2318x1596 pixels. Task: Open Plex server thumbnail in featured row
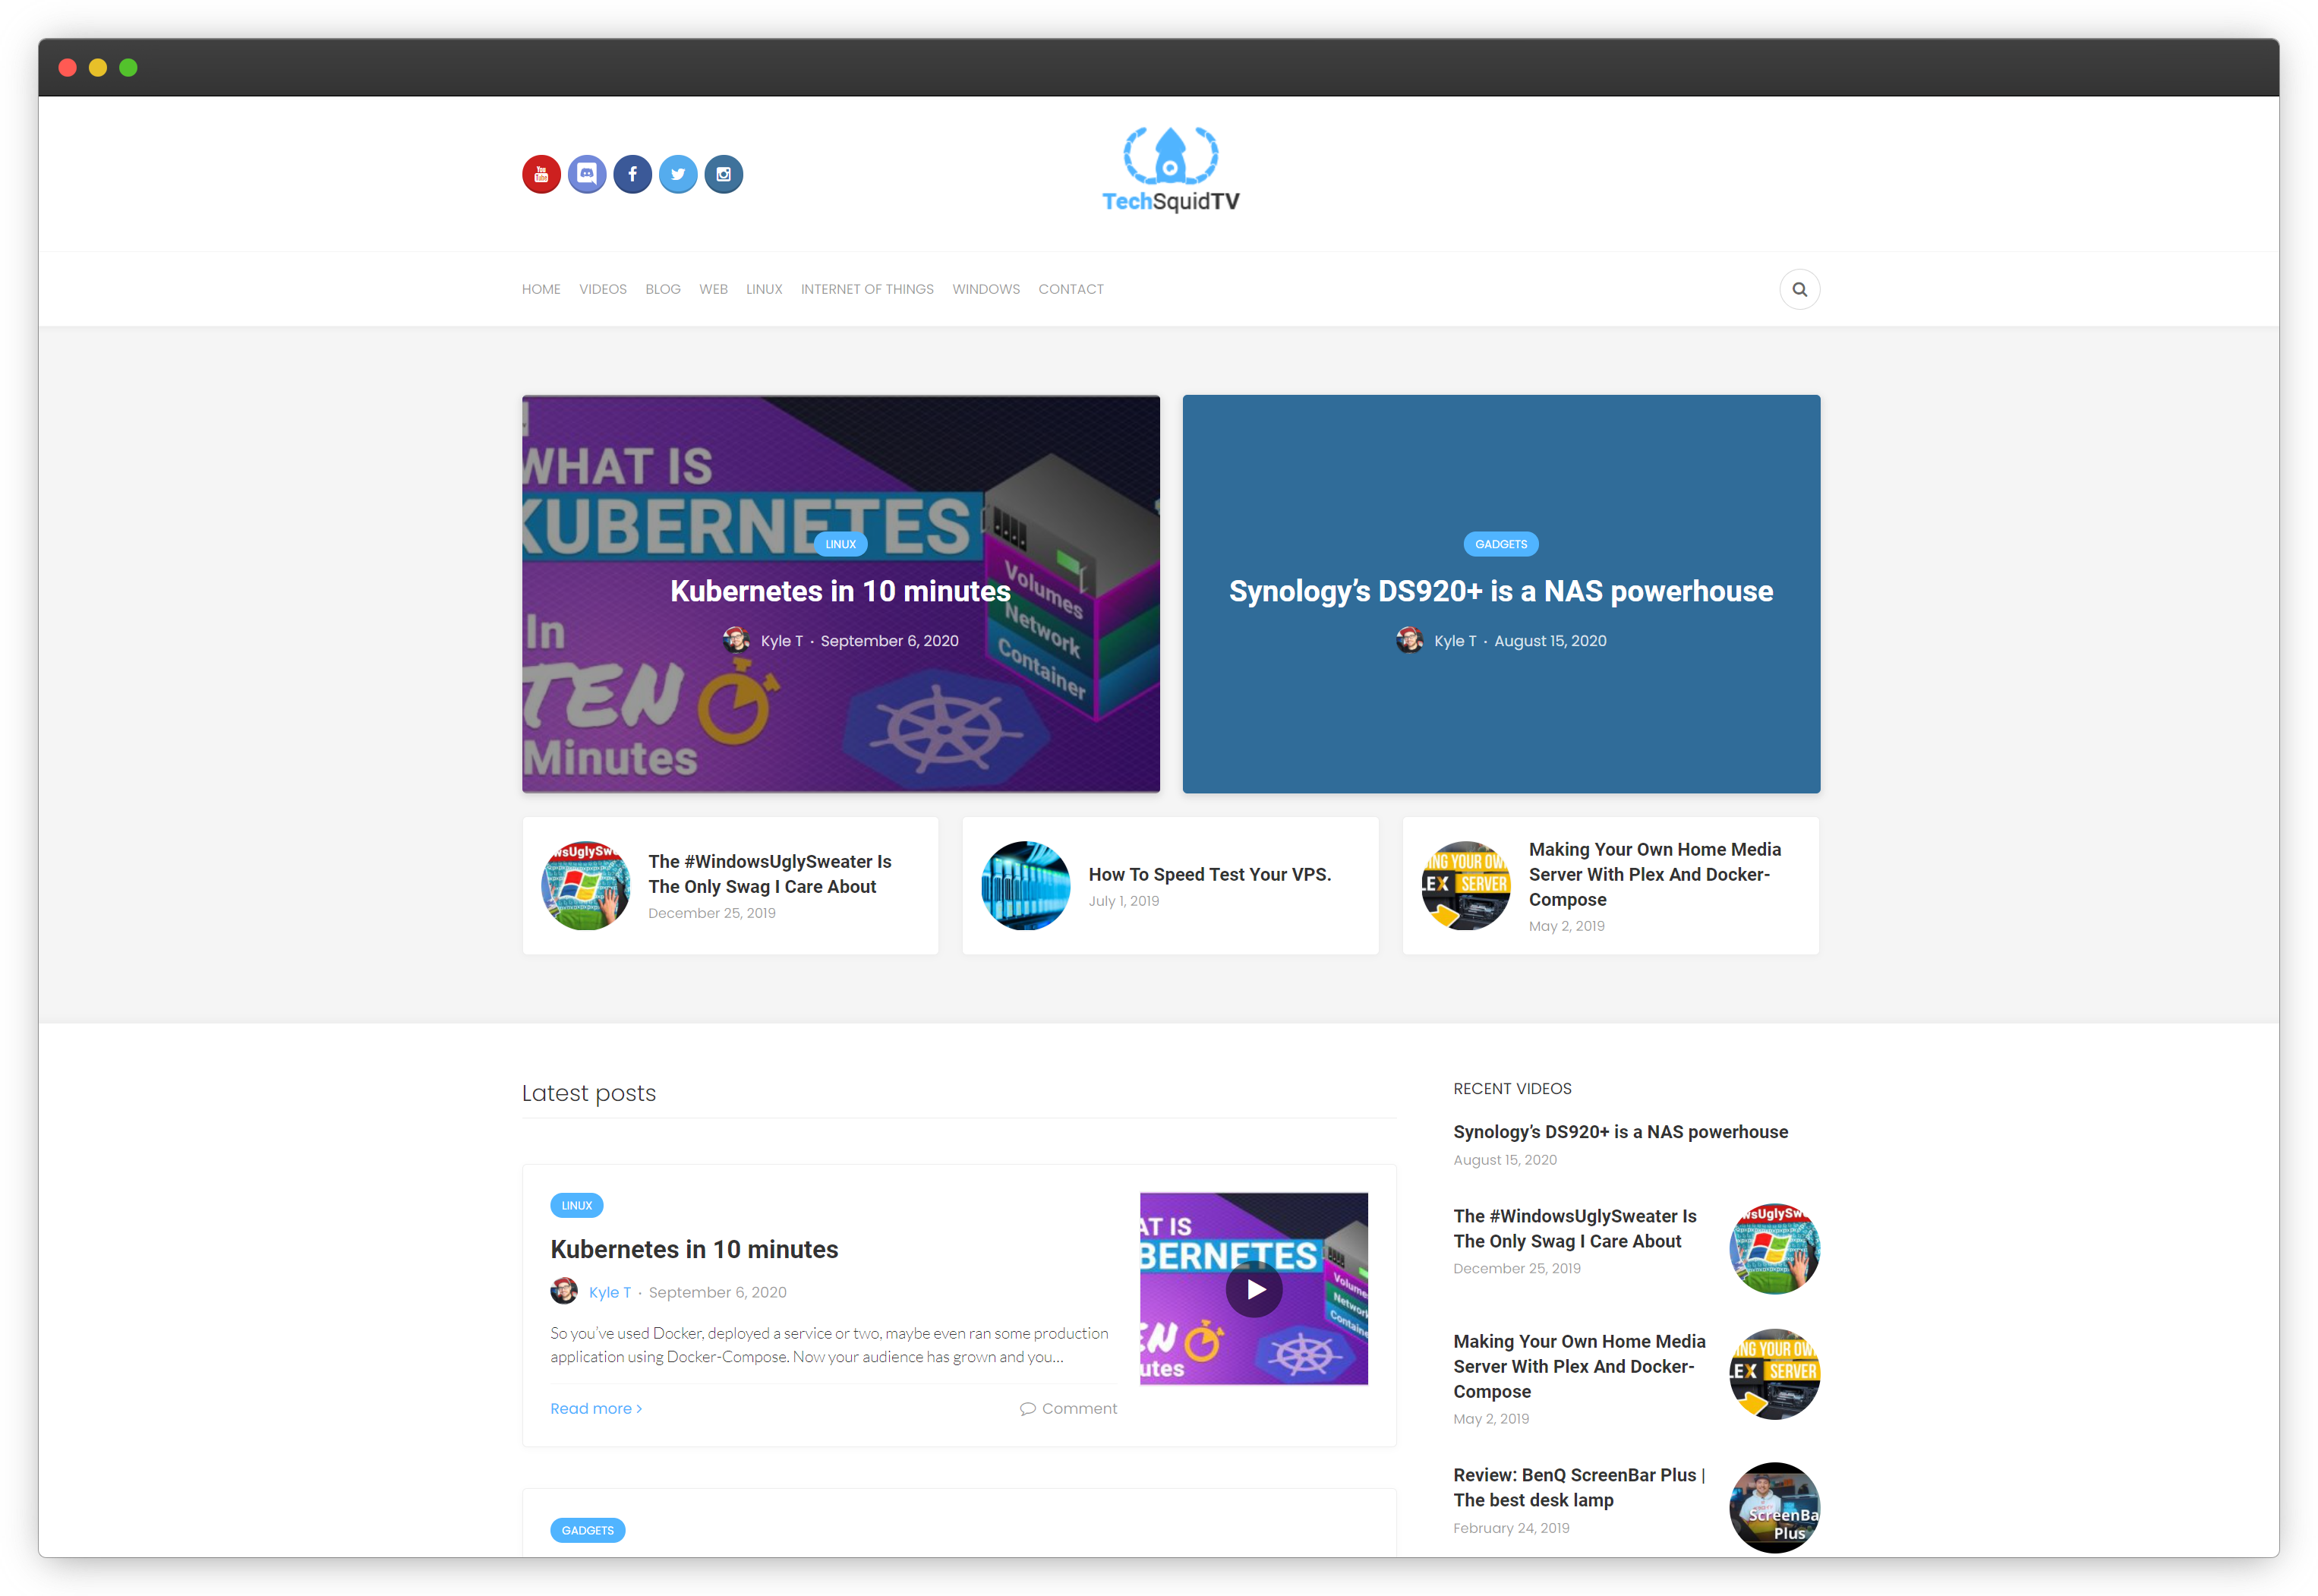click(x=1466, y=885)
